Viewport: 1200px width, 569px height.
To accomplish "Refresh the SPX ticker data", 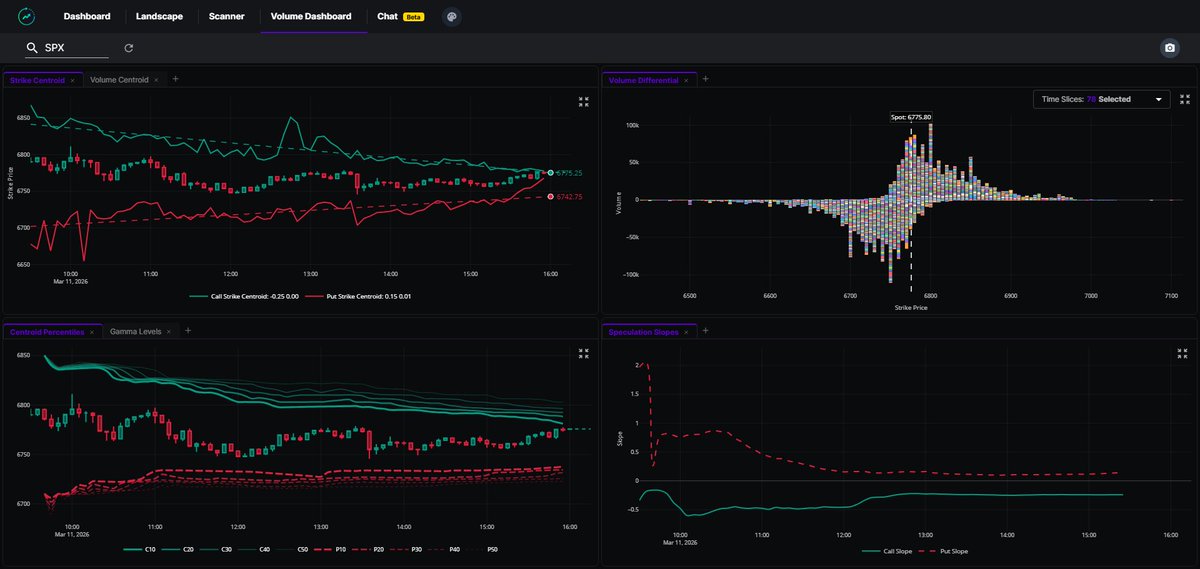I will click(128, 48).
